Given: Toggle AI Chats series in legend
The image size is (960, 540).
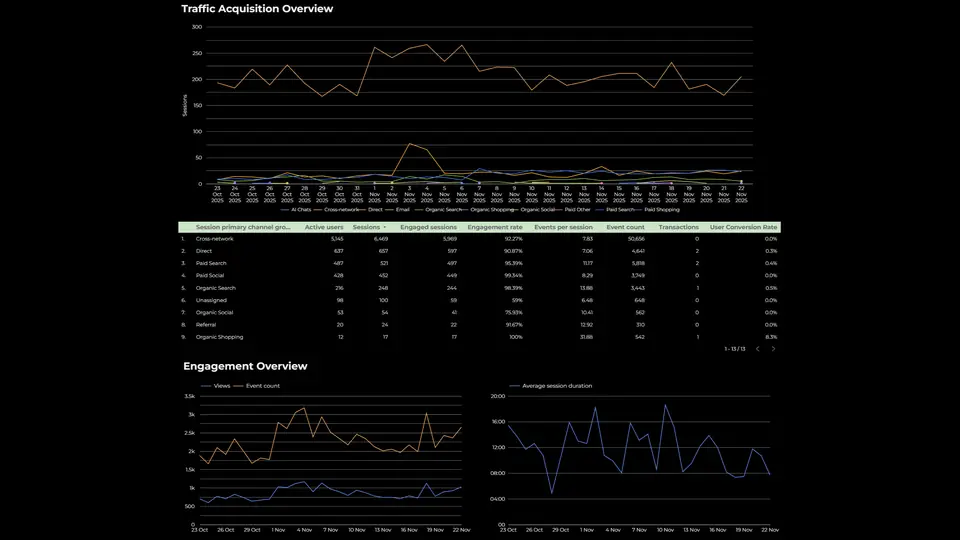Looking at the screenshot, I should coord(296,209).
